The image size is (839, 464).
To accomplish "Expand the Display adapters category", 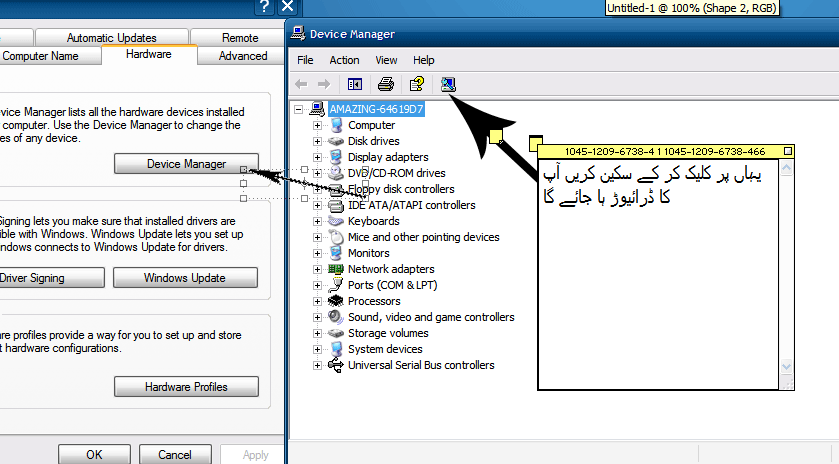I will (x=318, y=157).
